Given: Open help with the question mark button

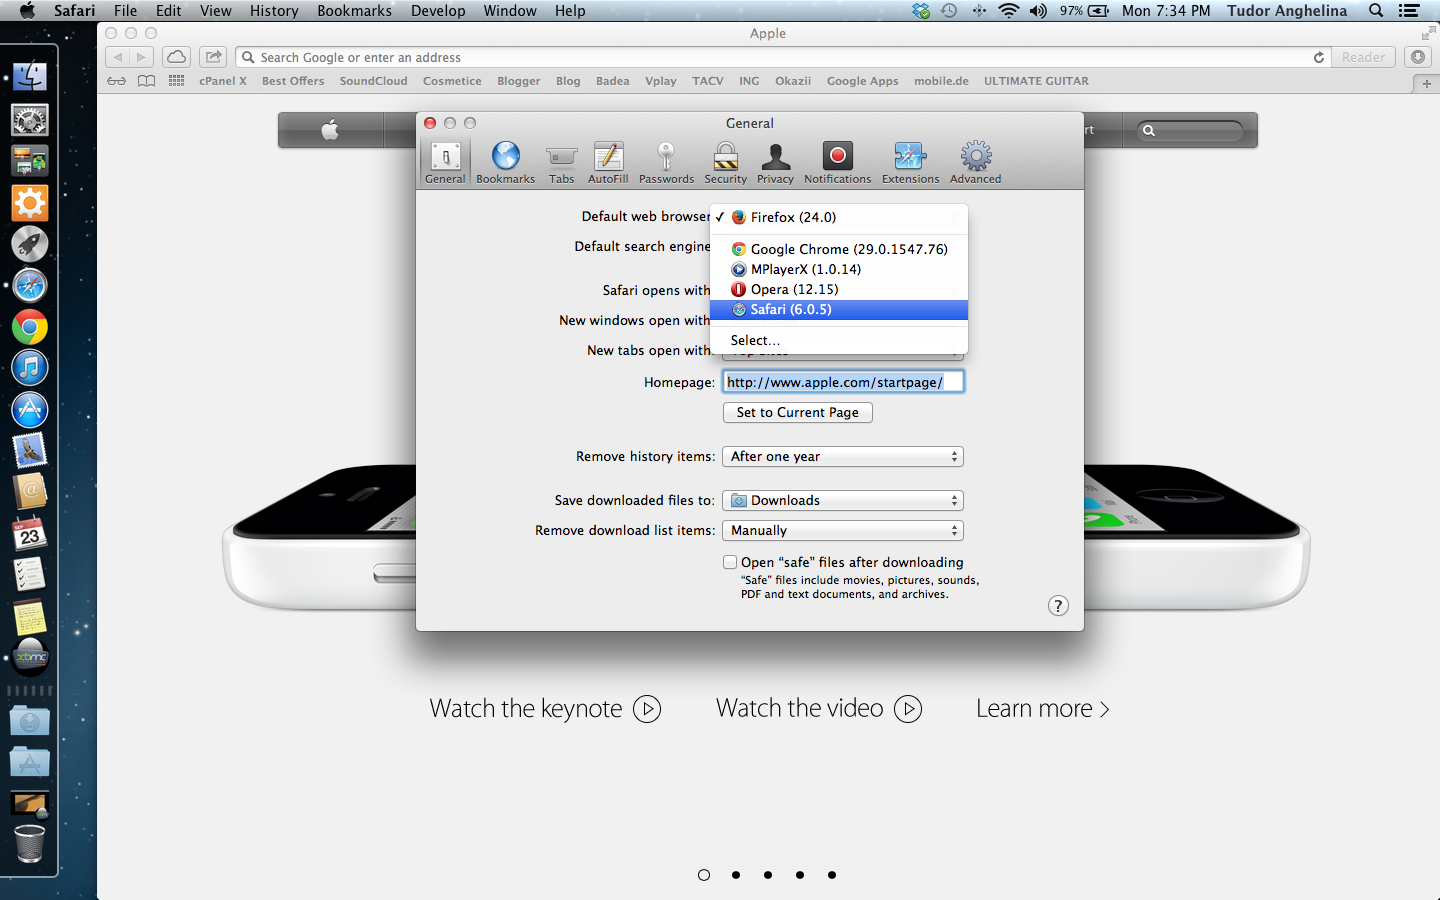Looking at the screenshot, I should (x=1058, y=606).
